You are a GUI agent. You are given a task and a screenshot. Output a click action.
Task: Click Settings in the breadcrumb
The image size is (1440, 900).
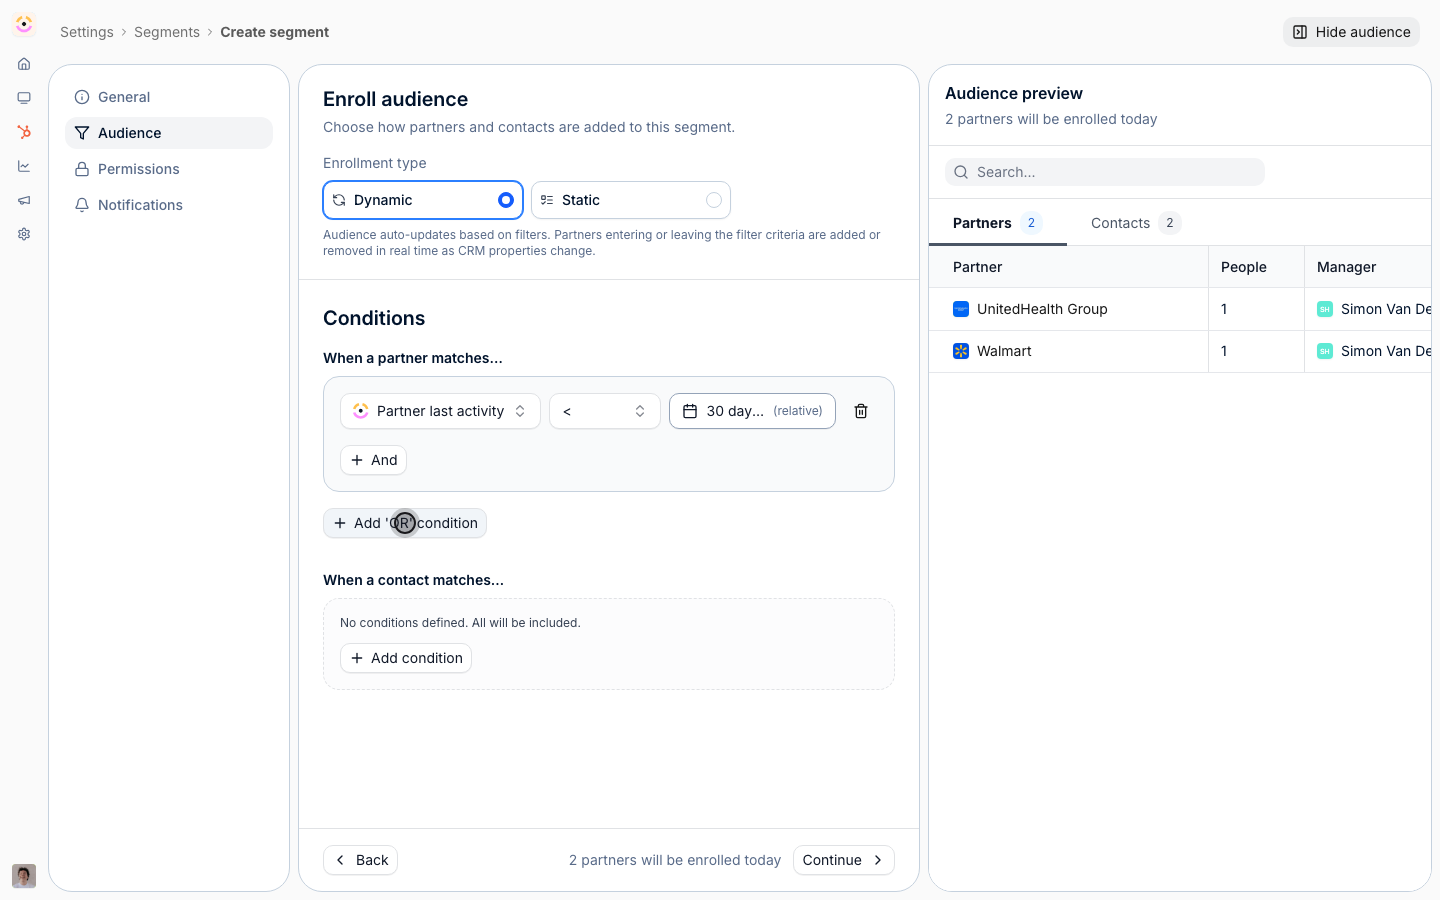click(87, 32)
